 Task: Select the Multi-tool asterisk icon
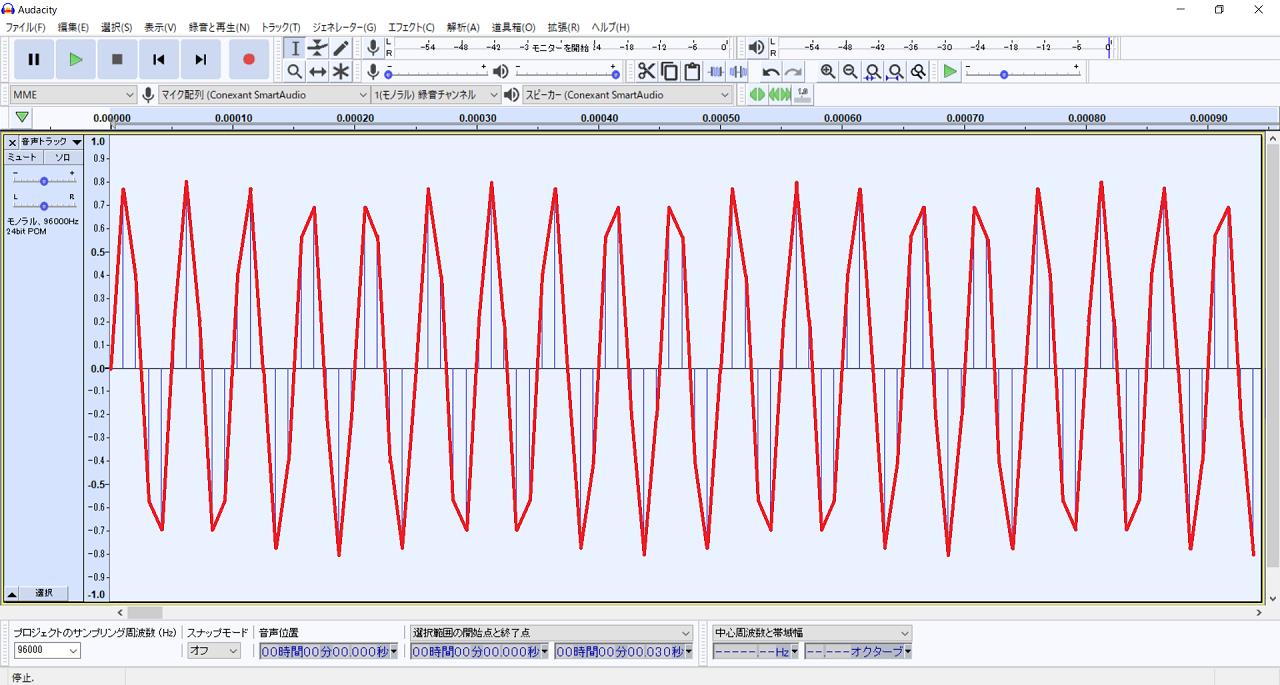coord(341,71)
